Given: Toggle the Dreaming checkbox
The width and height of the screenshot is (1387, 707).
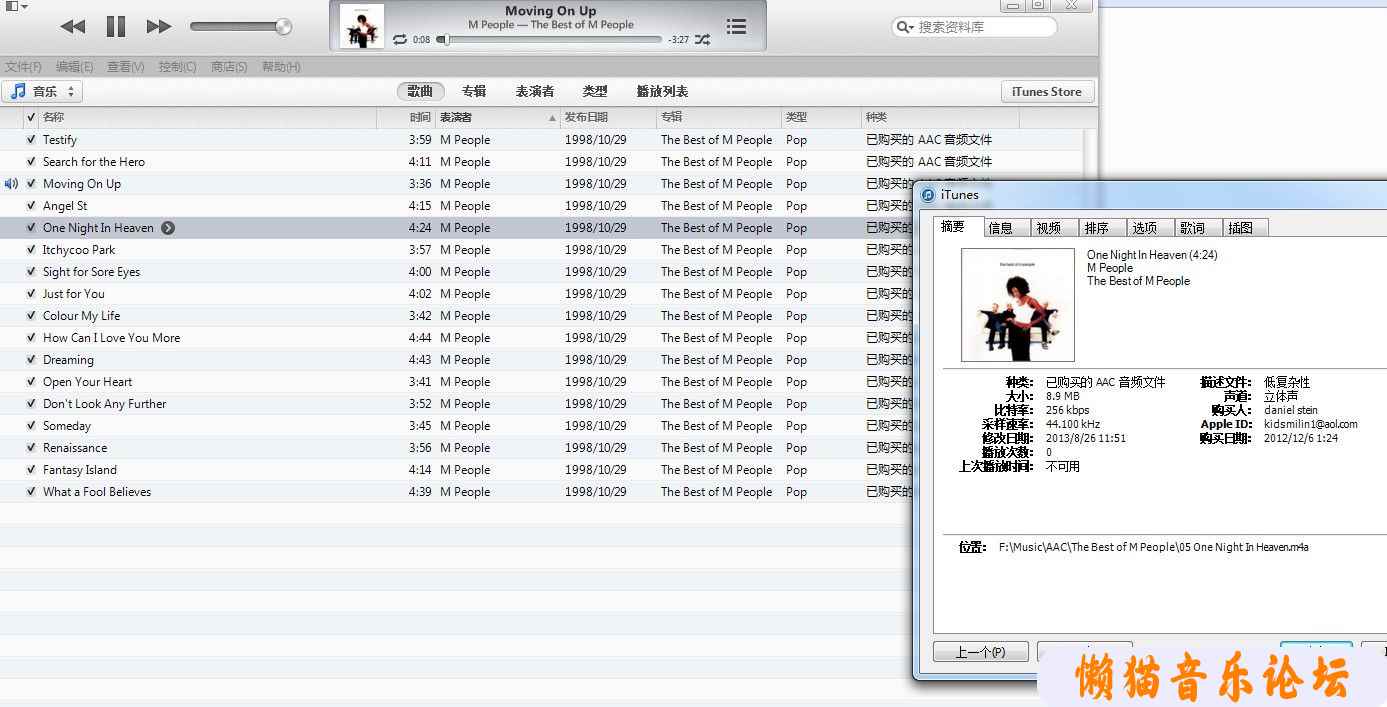Looking at the screenshot, I should pyautogui.click(x=31, y=360).
